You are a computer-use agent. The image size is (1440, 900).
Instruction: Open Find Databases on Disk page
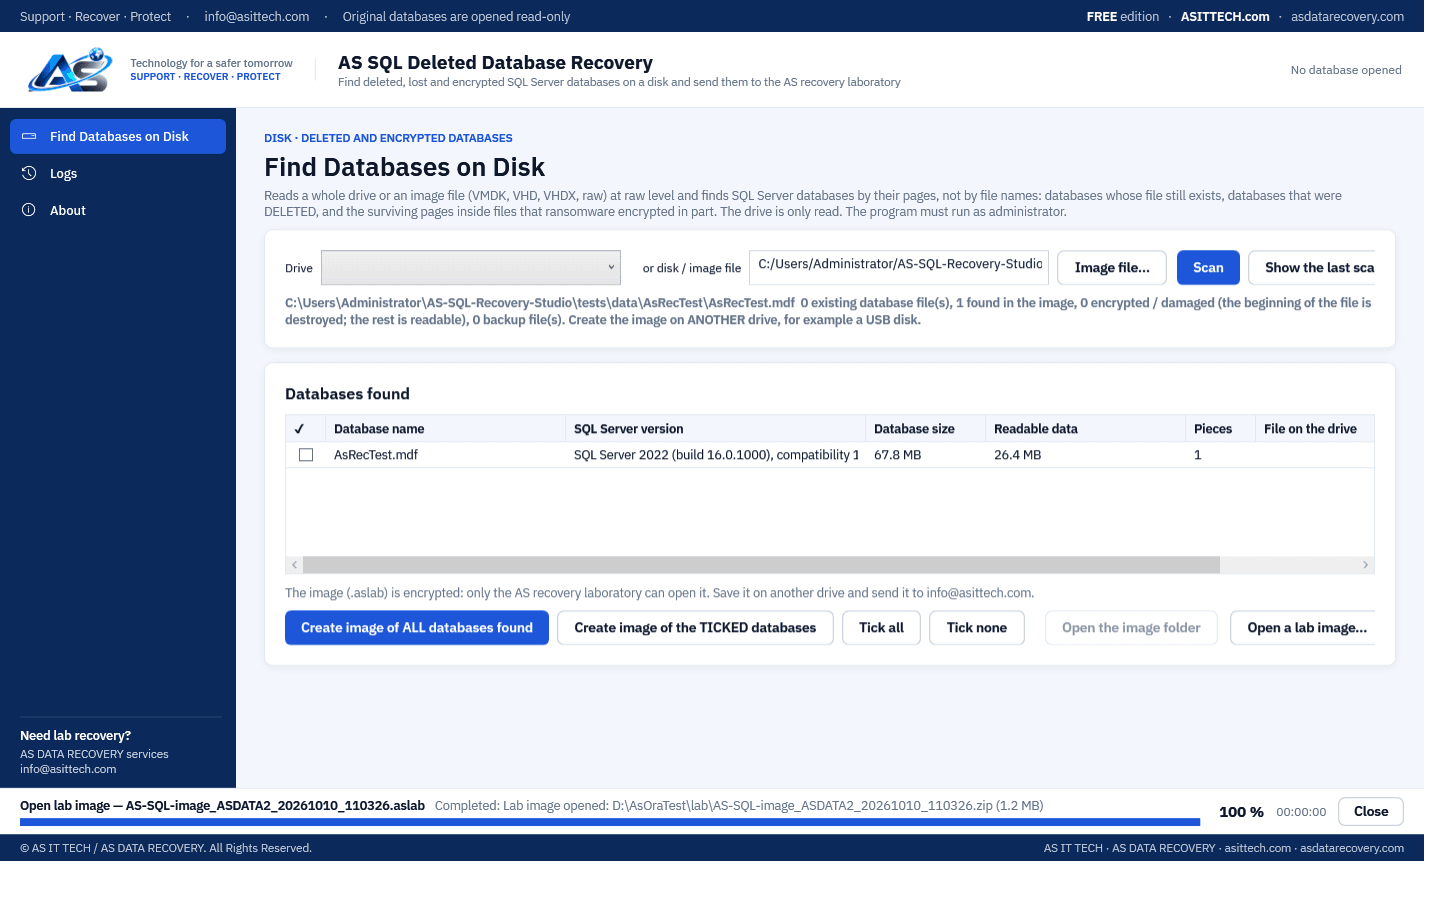click(118, 136)
